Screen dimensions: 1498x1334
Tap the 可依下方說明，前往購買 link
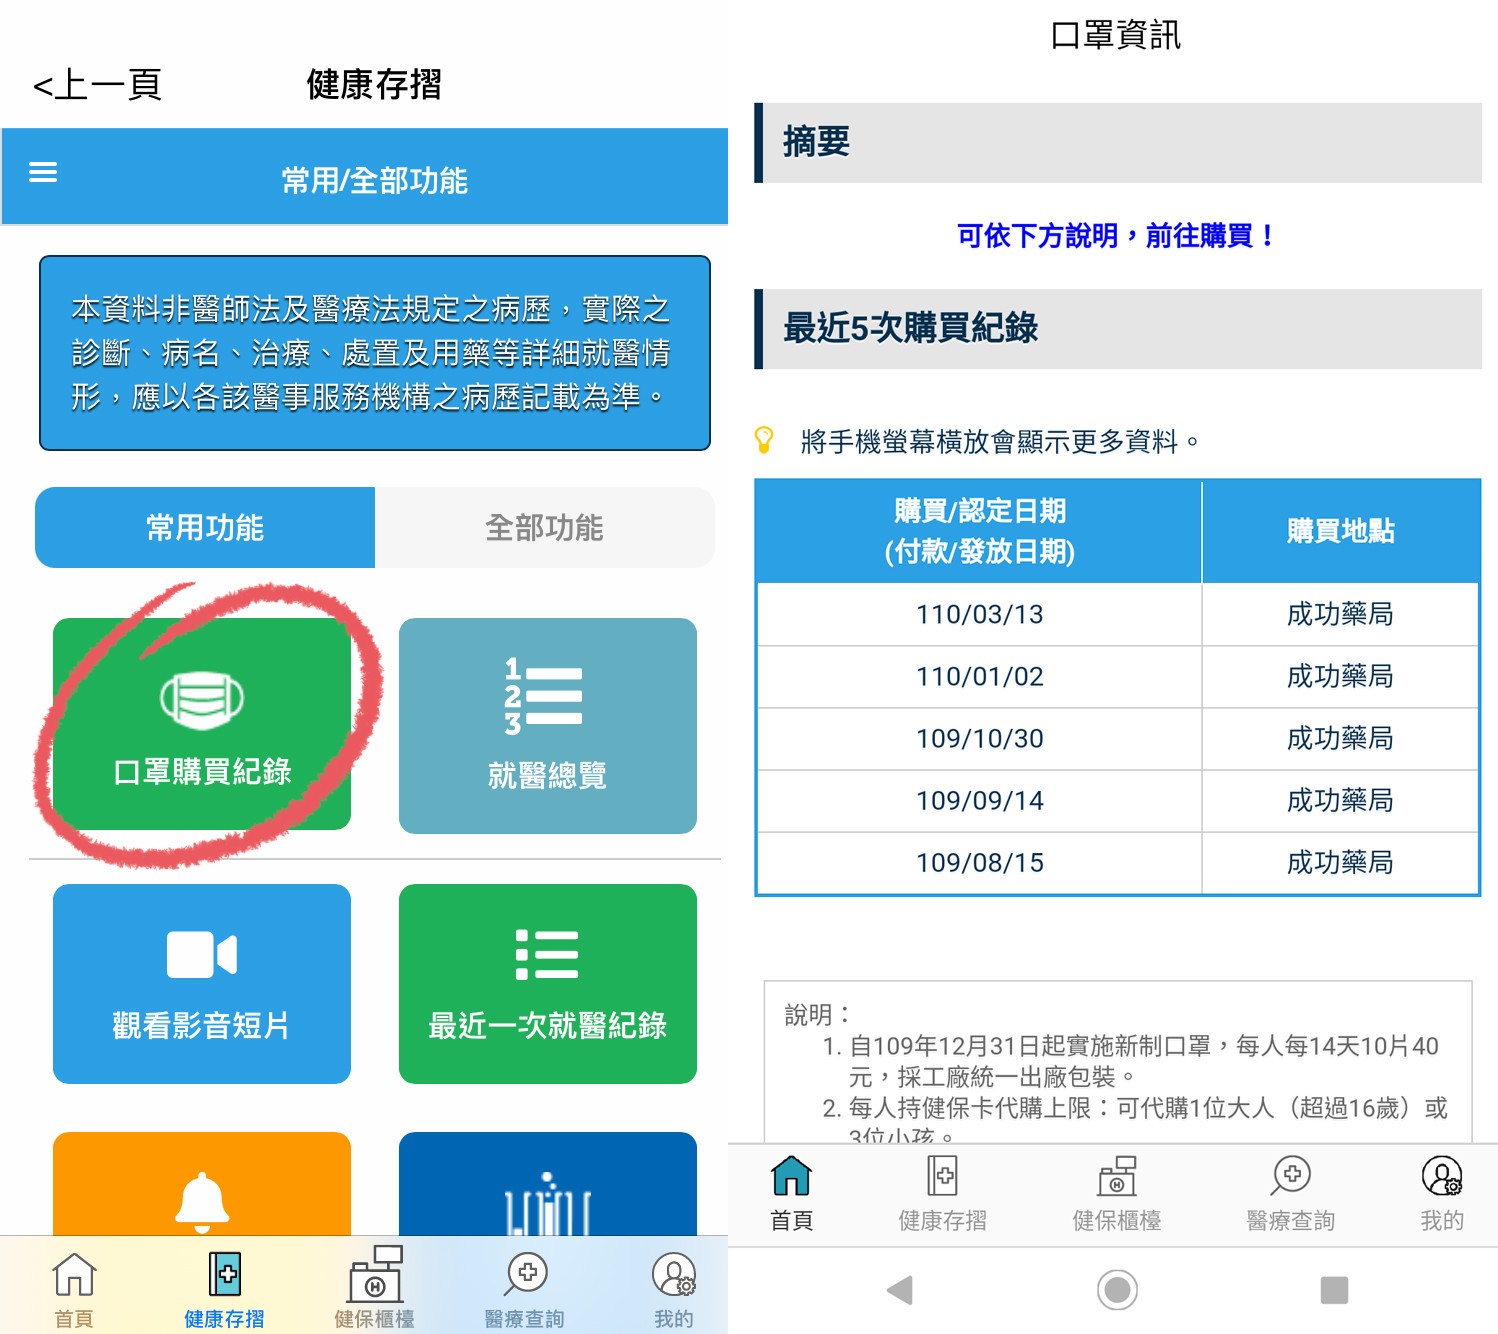tap(1116, 236)
